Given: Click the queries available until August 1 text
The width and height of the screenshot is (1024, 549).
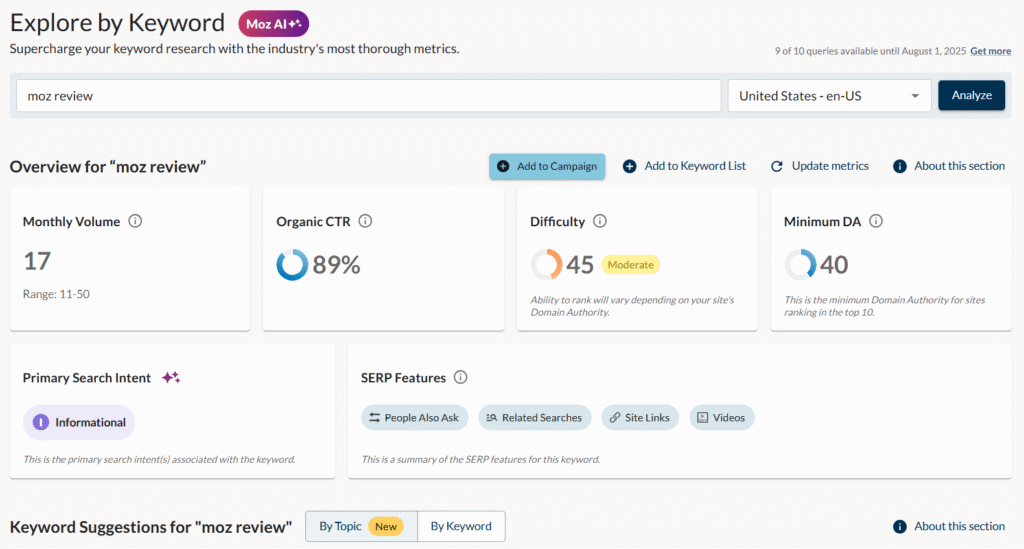Looking at the screenshot, I should pos(870,51).
